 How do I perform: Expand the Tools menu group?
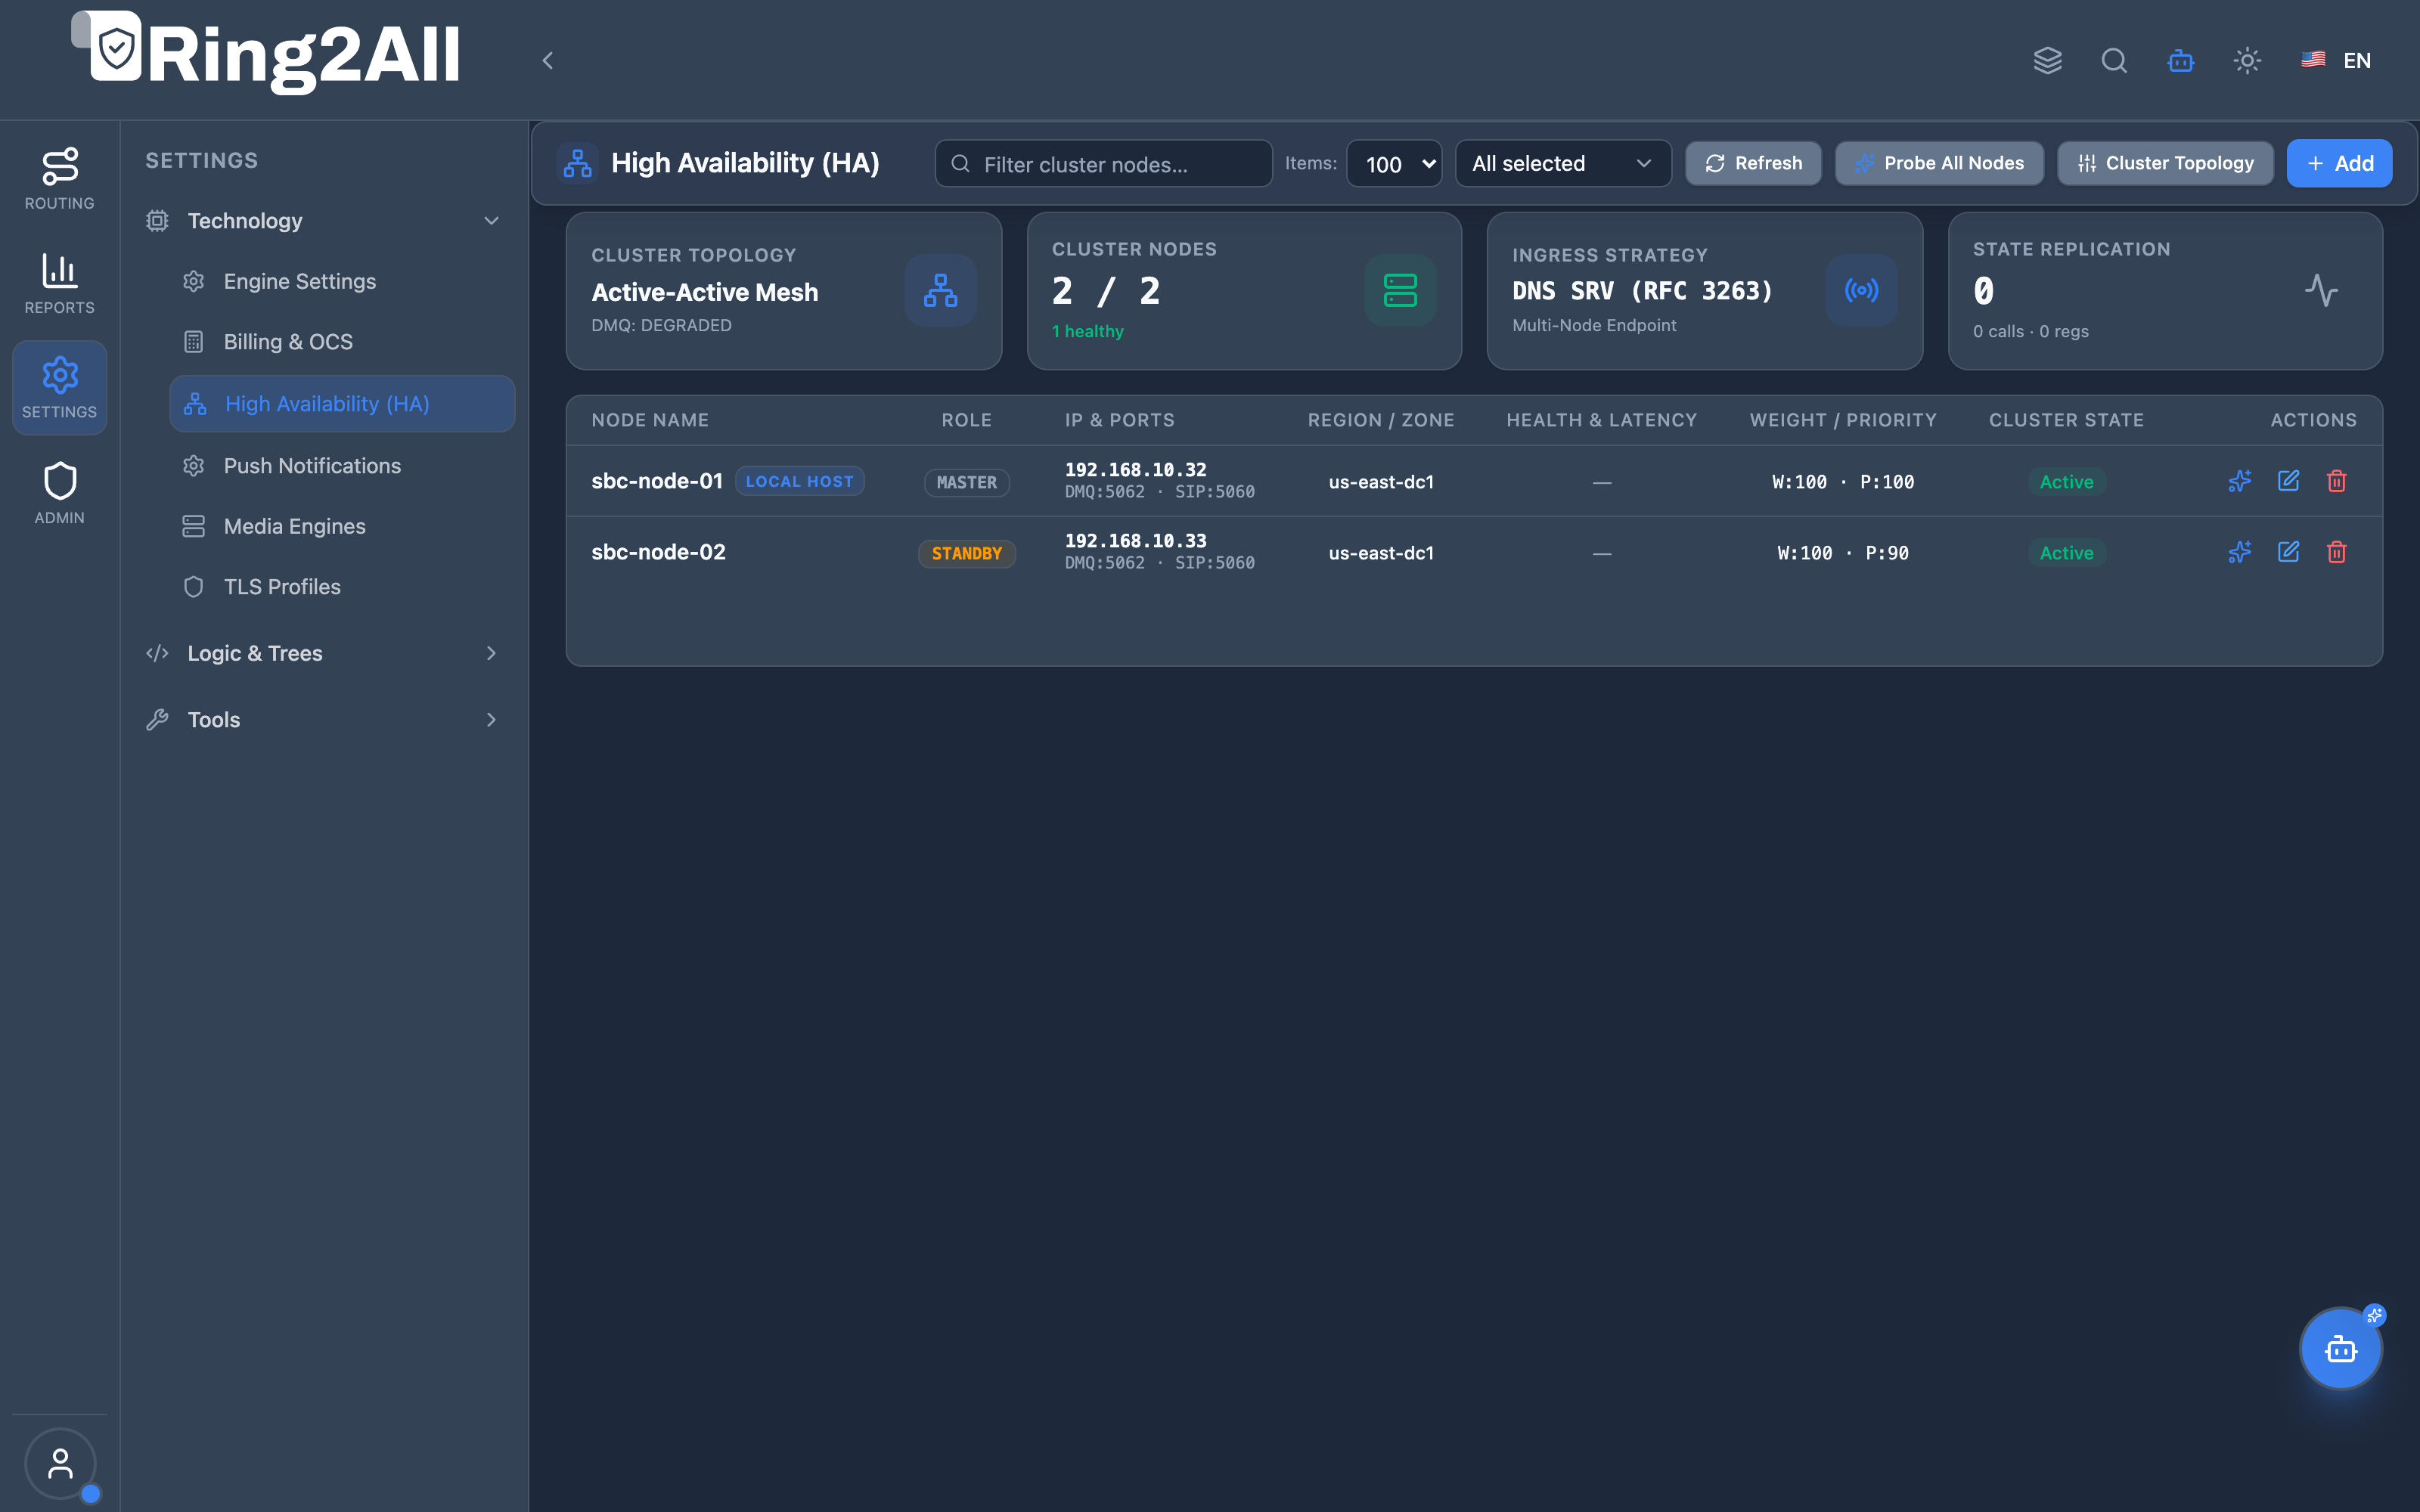point(323,720)
